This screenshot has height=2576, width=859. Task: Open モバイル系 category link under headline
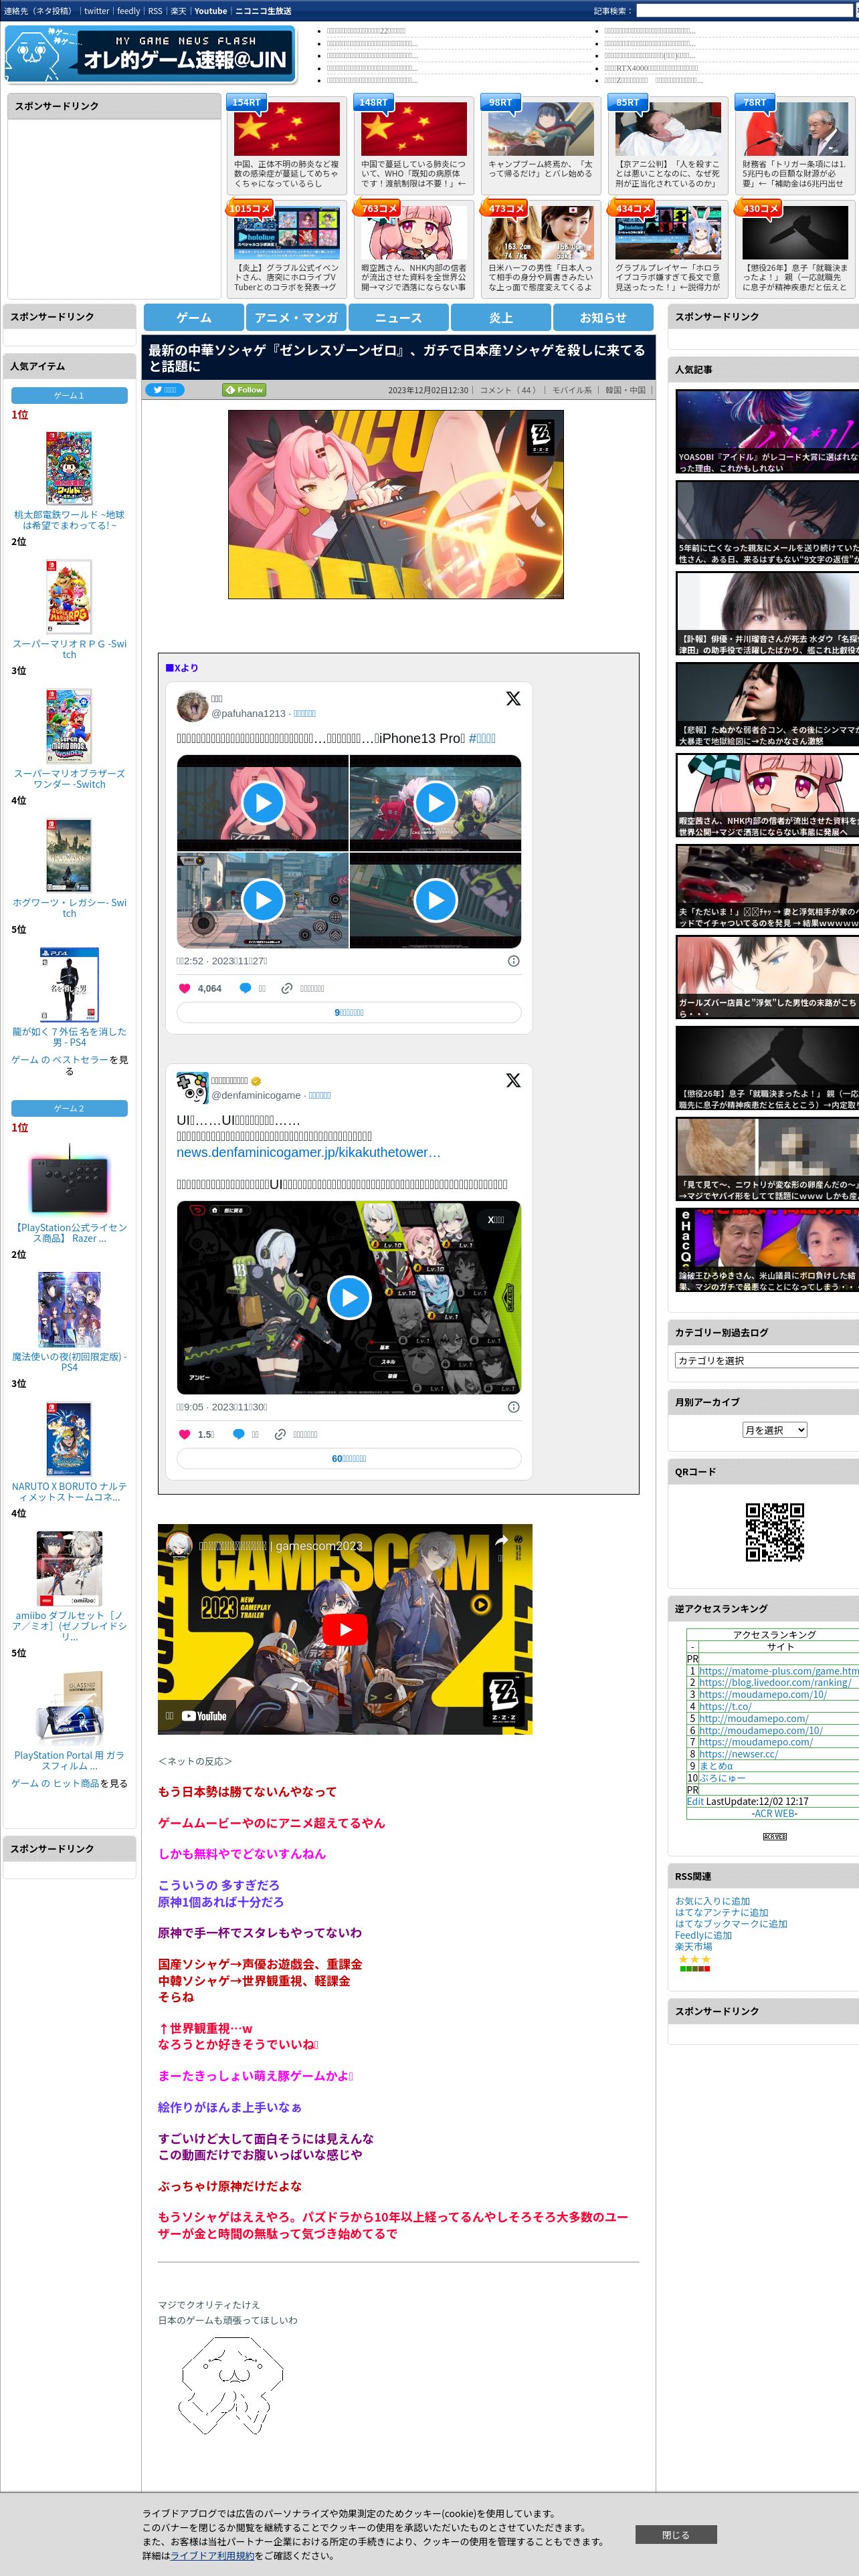pos(572,390)
